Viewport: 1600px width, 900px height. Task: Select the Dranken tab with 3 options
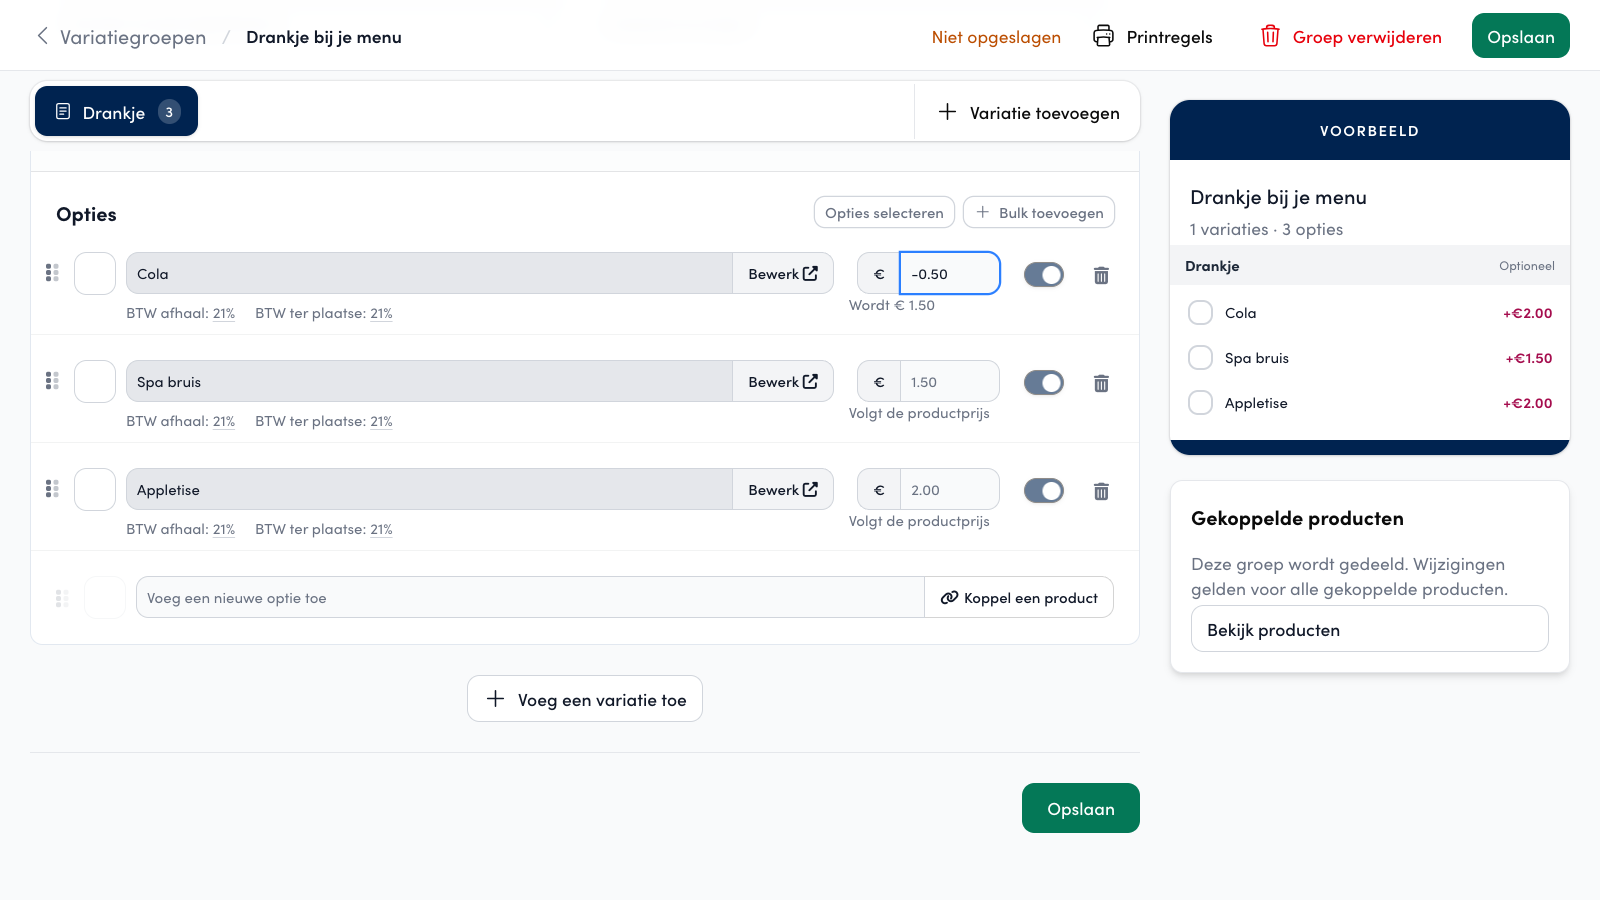click(x=116, y=112)
